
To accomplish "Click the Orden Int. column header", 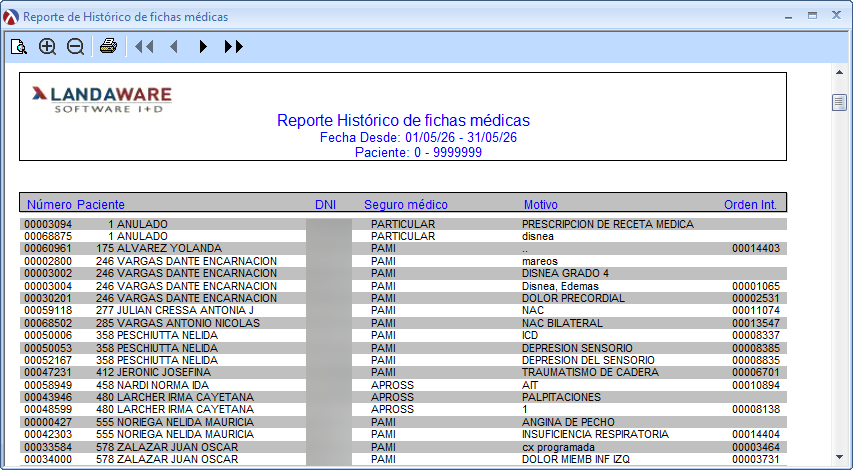I will coord(750,205).
